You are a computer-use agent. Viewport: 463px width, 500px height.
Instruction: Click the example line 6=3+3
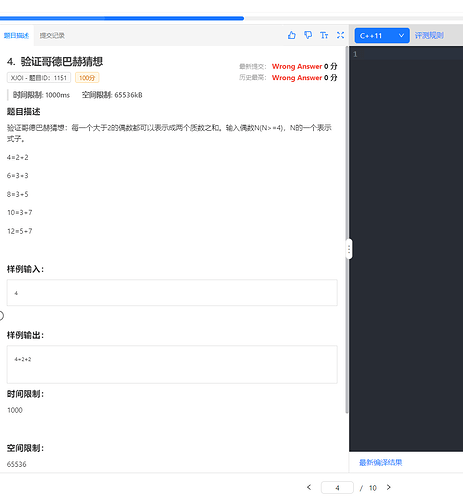tap(18, 175)
